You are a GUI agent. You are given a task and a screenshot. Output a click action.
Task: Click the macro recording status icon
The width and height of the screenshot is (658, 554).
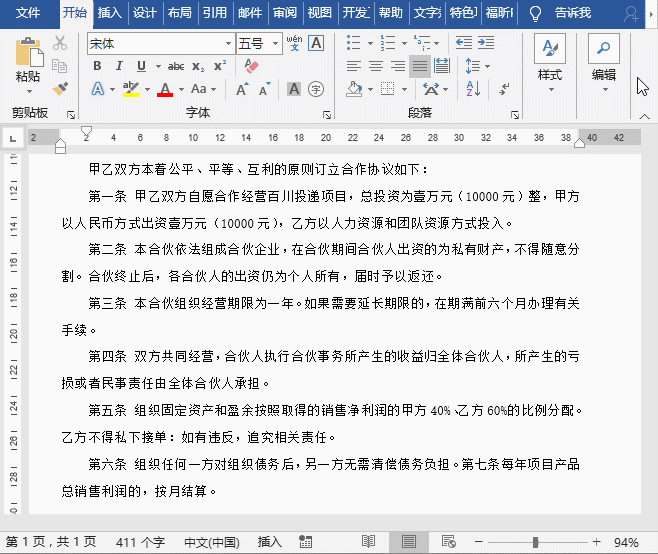click(x=306, y=542)
